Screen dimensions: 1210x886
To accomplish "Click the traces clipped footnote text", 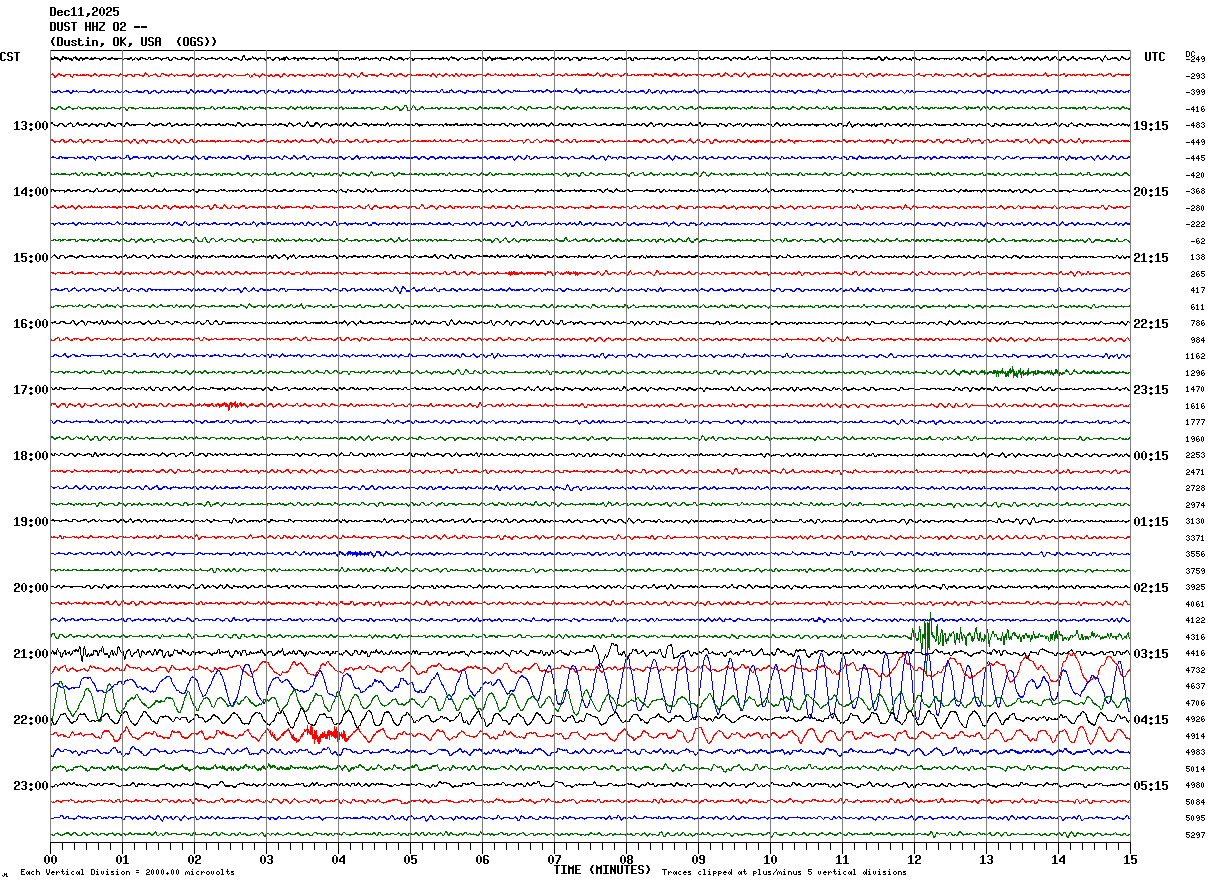I will pos(784,872).
